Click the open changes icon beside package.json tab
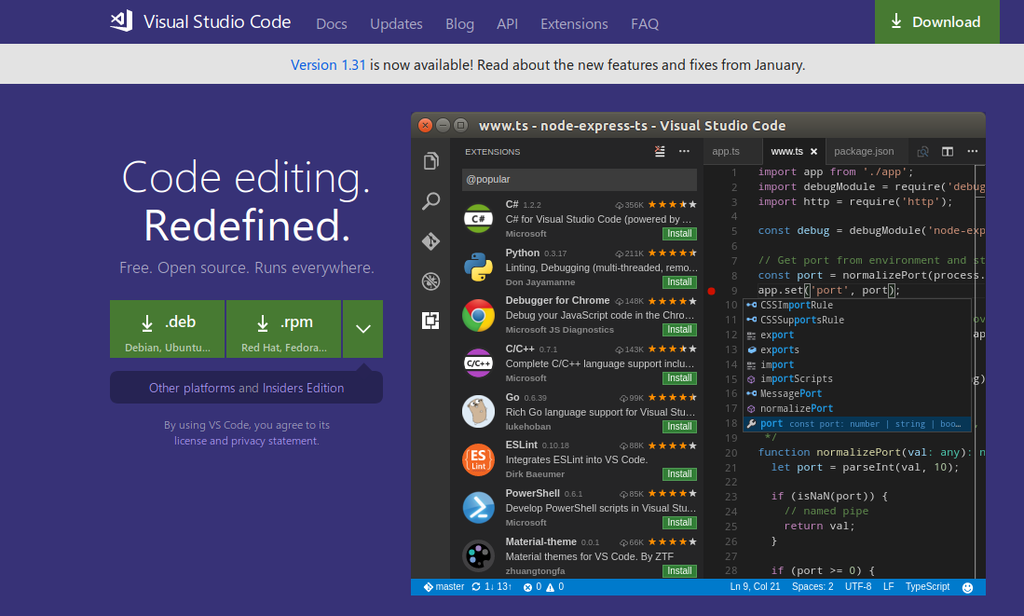 tap(923, 152)
